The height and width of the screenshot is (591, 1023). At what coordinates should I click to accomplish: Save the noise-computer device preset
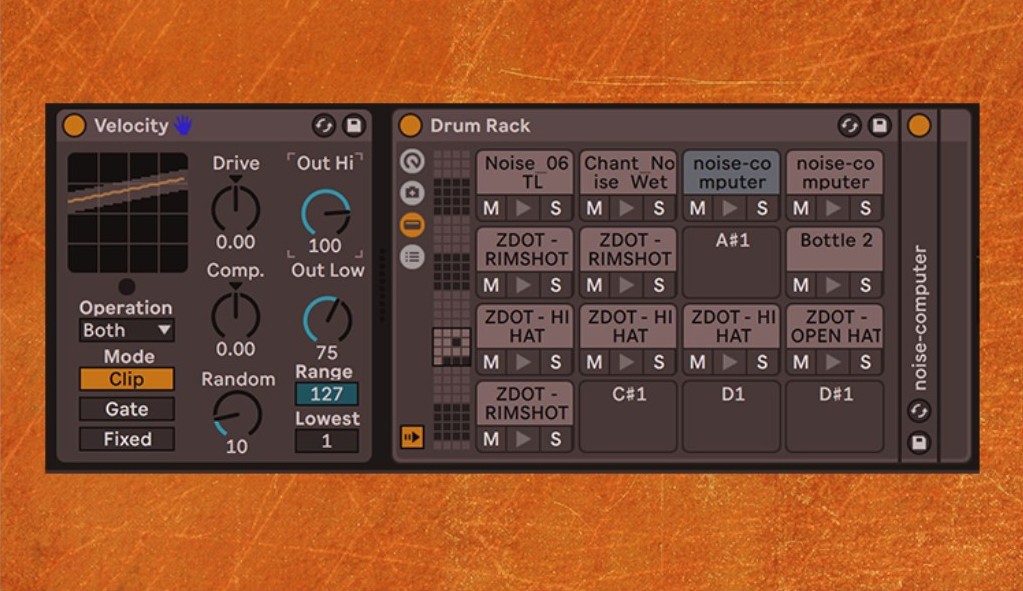919,443
